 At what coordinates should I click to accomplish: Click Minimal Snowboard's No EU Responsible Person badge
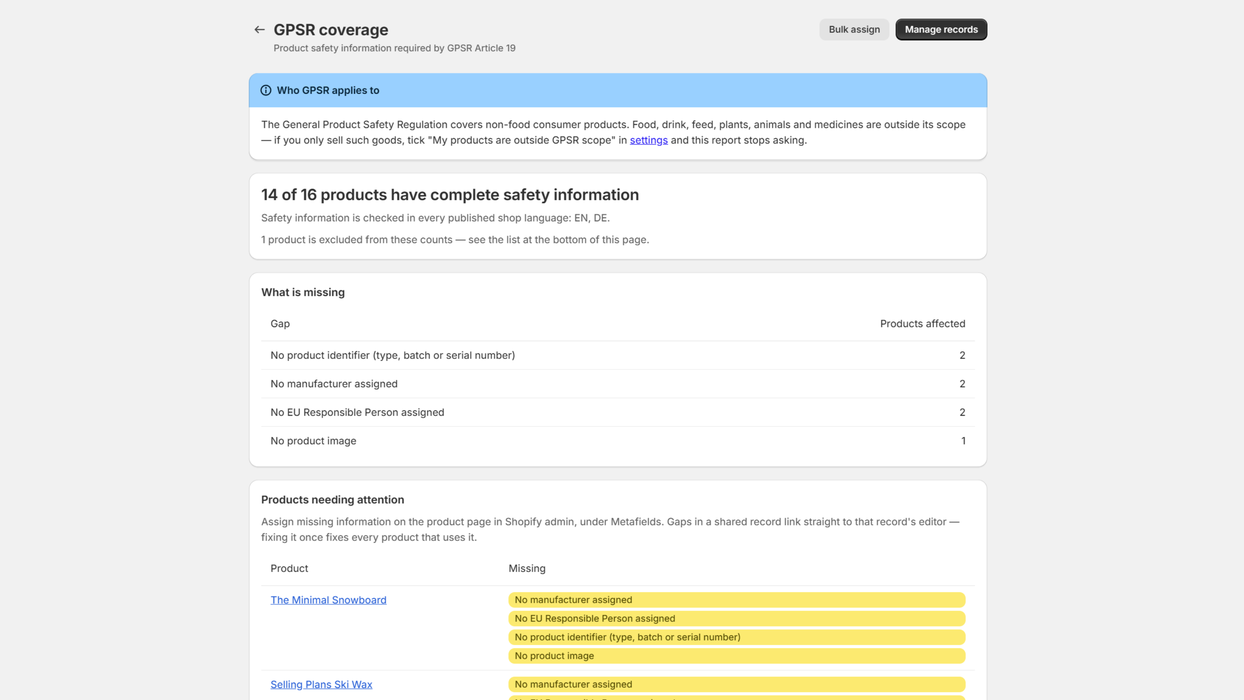click(x=737, y=619)
